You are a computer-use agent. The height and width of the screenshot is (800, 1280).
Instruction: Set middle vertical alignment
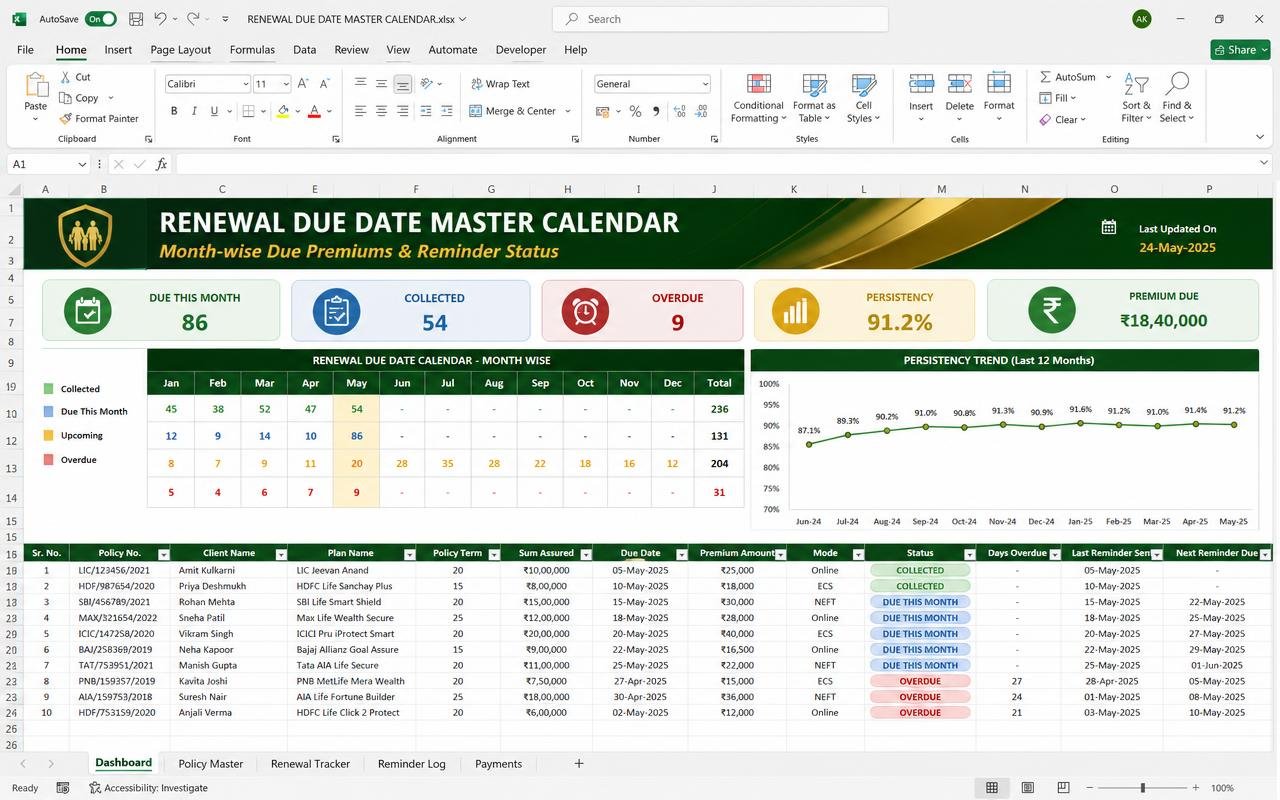[381, 84]
